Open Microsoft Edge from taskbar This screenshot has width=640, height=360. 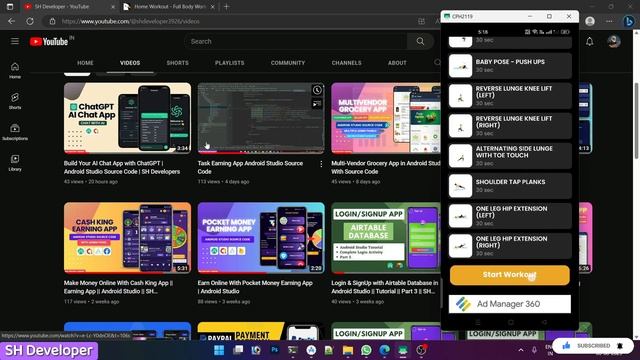pyautogui.click(x=384, y=350)
